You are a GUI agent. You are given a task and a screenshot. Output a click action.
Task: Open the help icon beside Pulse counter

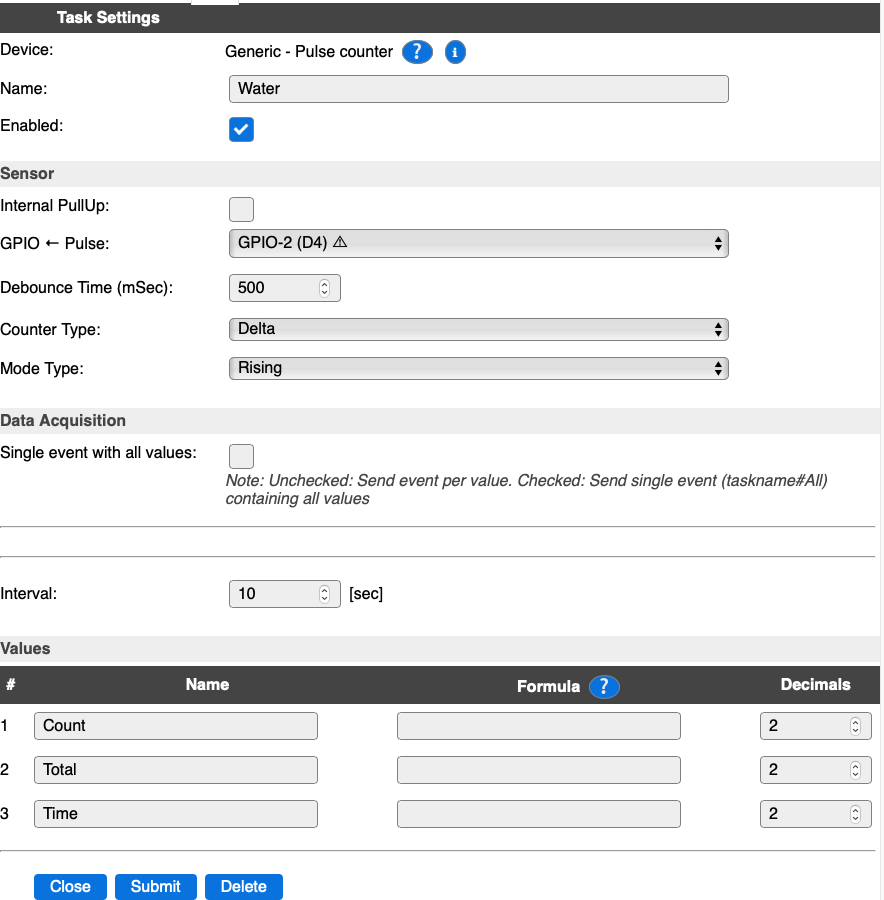pyautogui.click(x=417, y=52)
